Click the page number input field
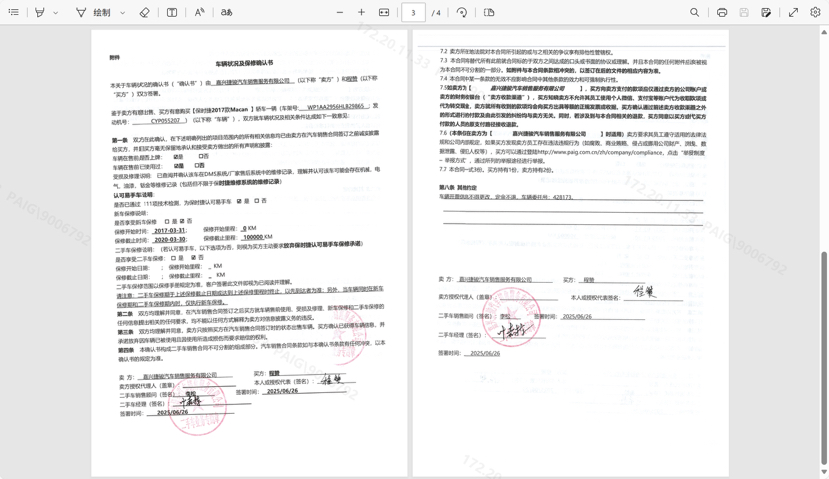 point(413,13)
